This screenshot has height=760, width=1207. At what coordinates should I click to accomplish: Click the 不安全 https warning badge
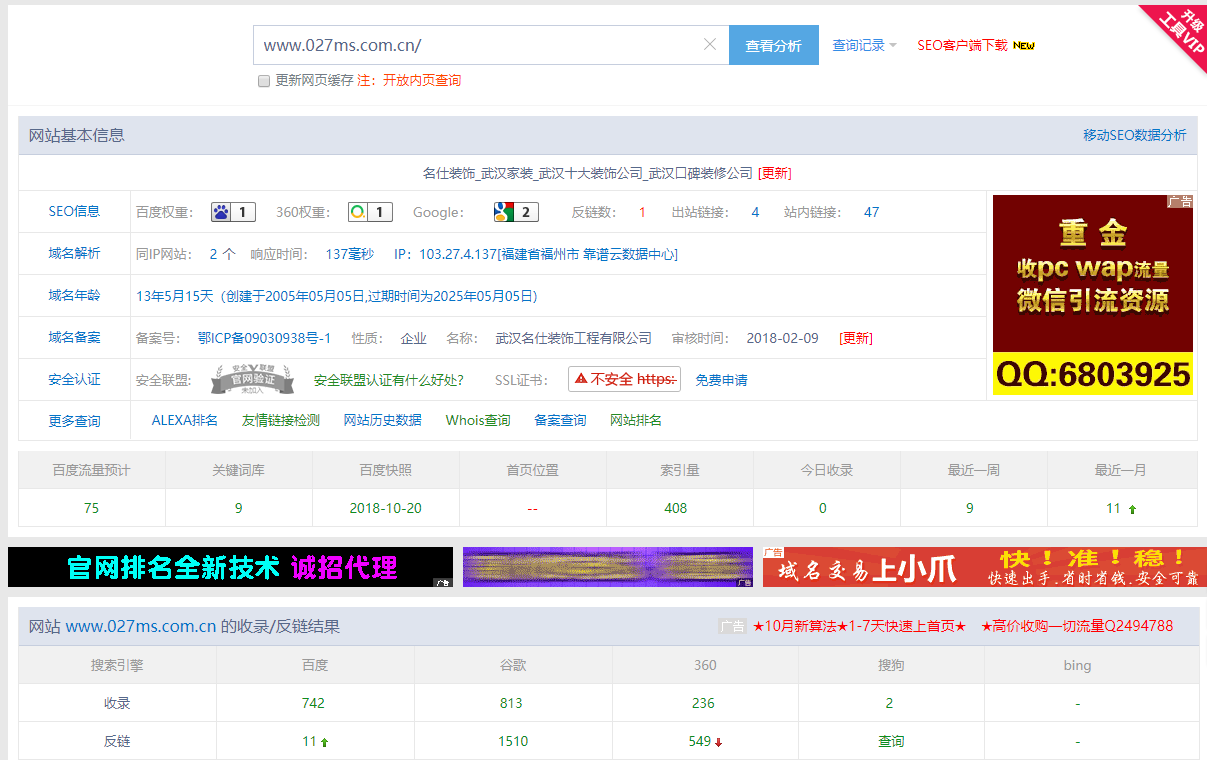point(625,380)
